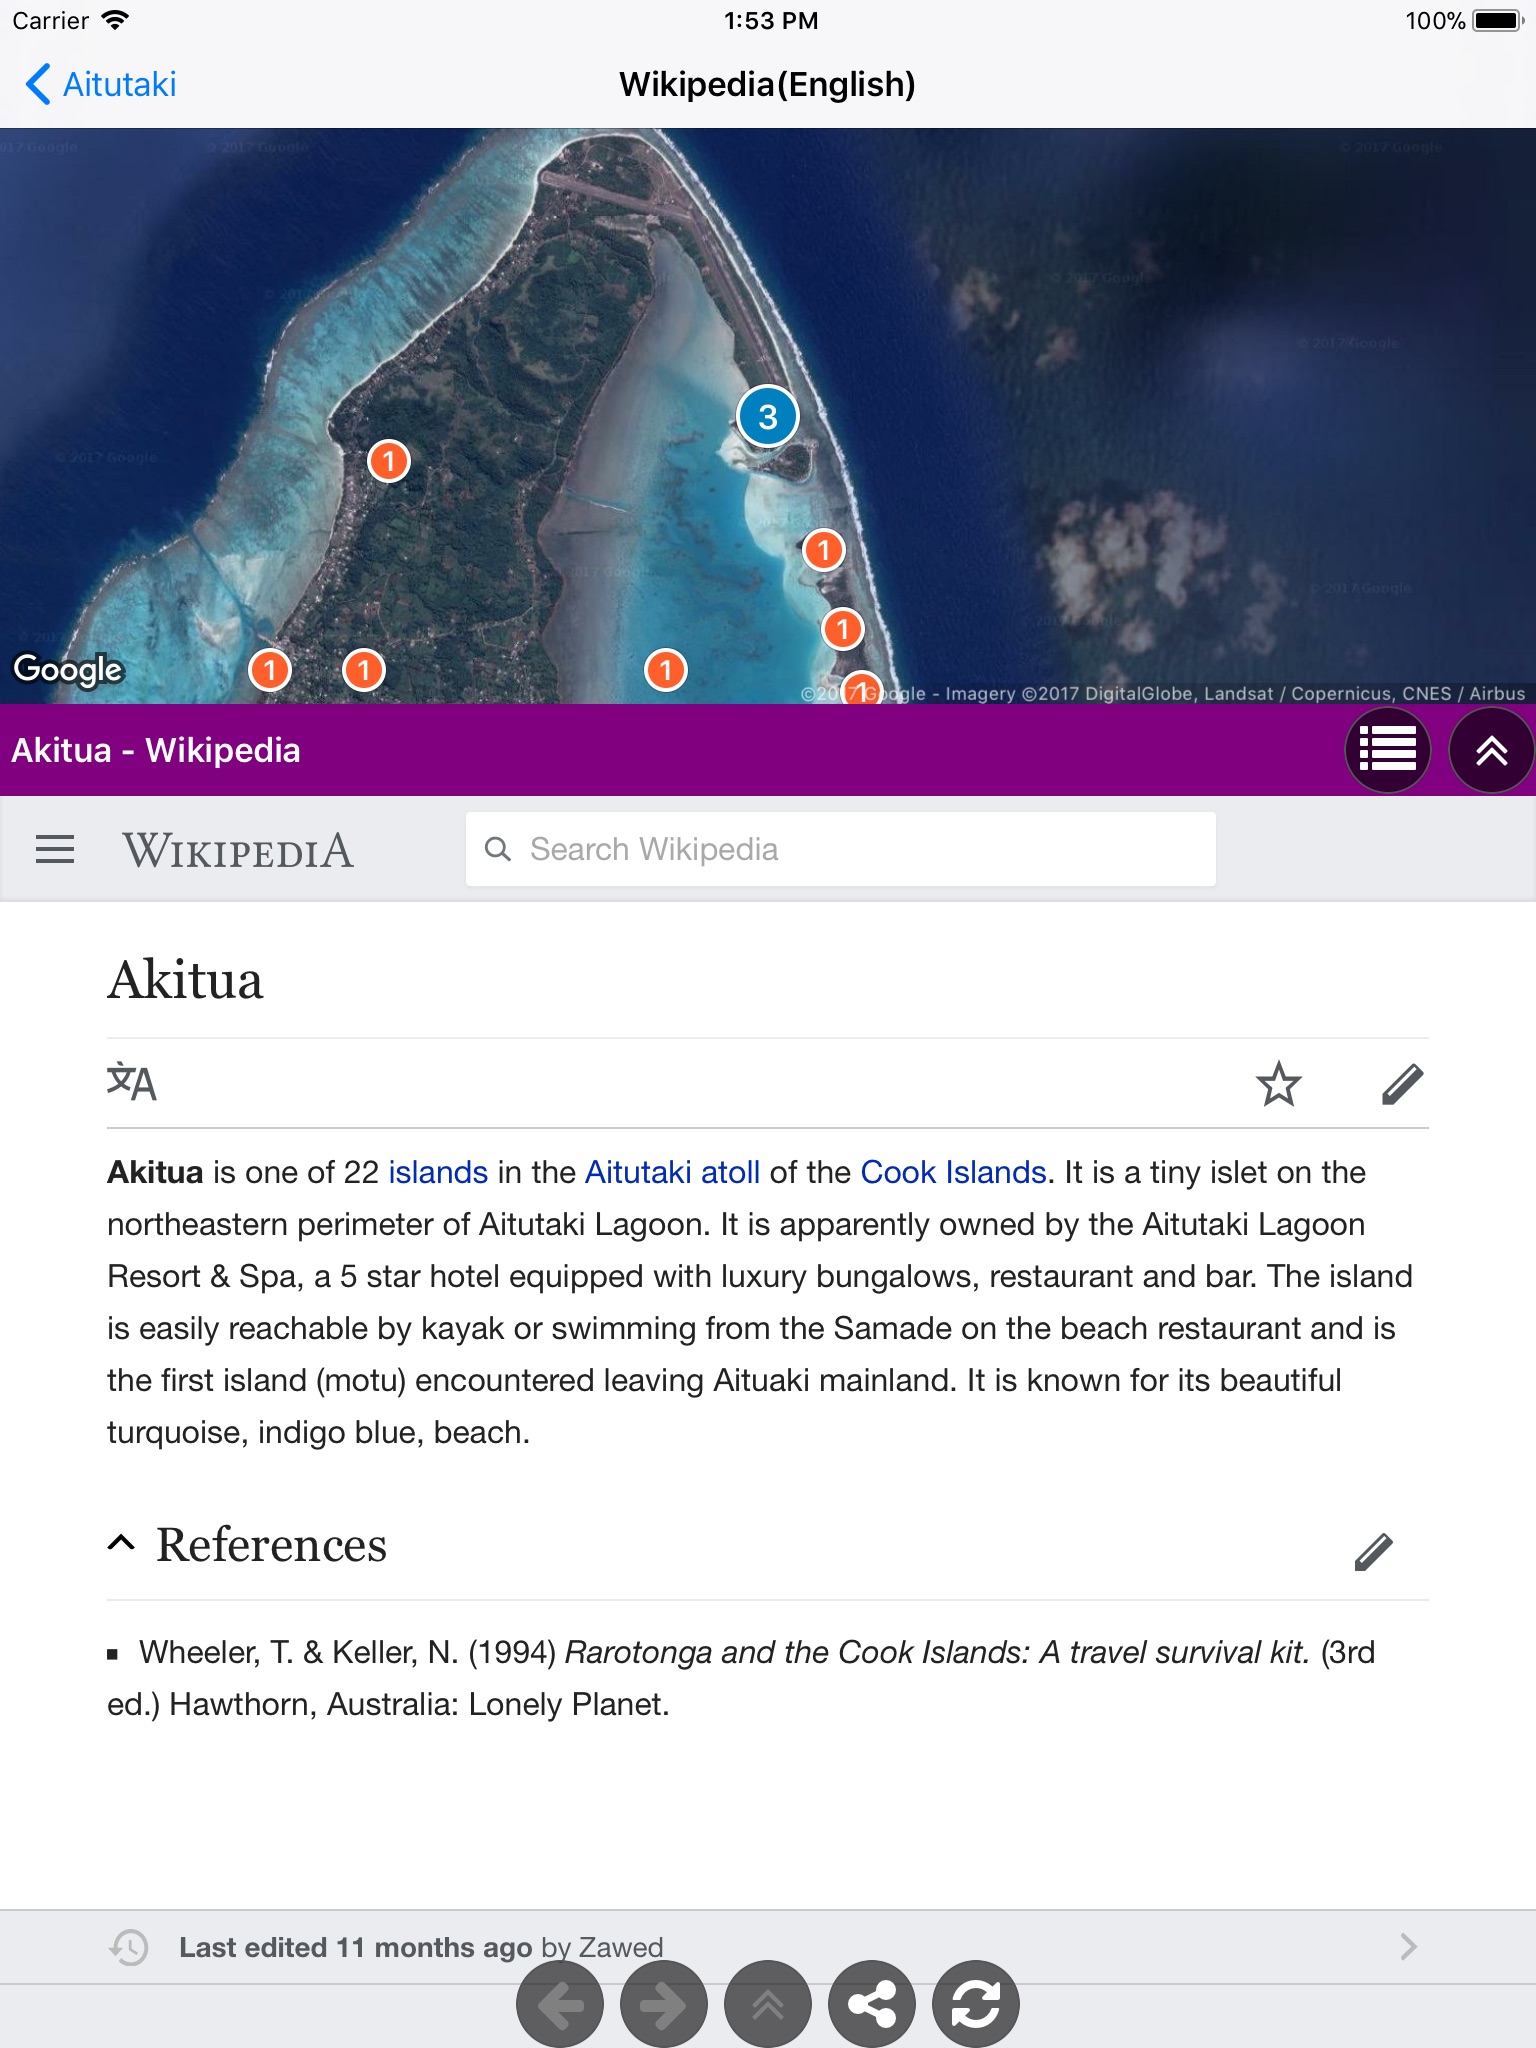Click in the Search Wikipedia field
Viewport: 1536px width, 2048px height.
(x=840, y=849)
